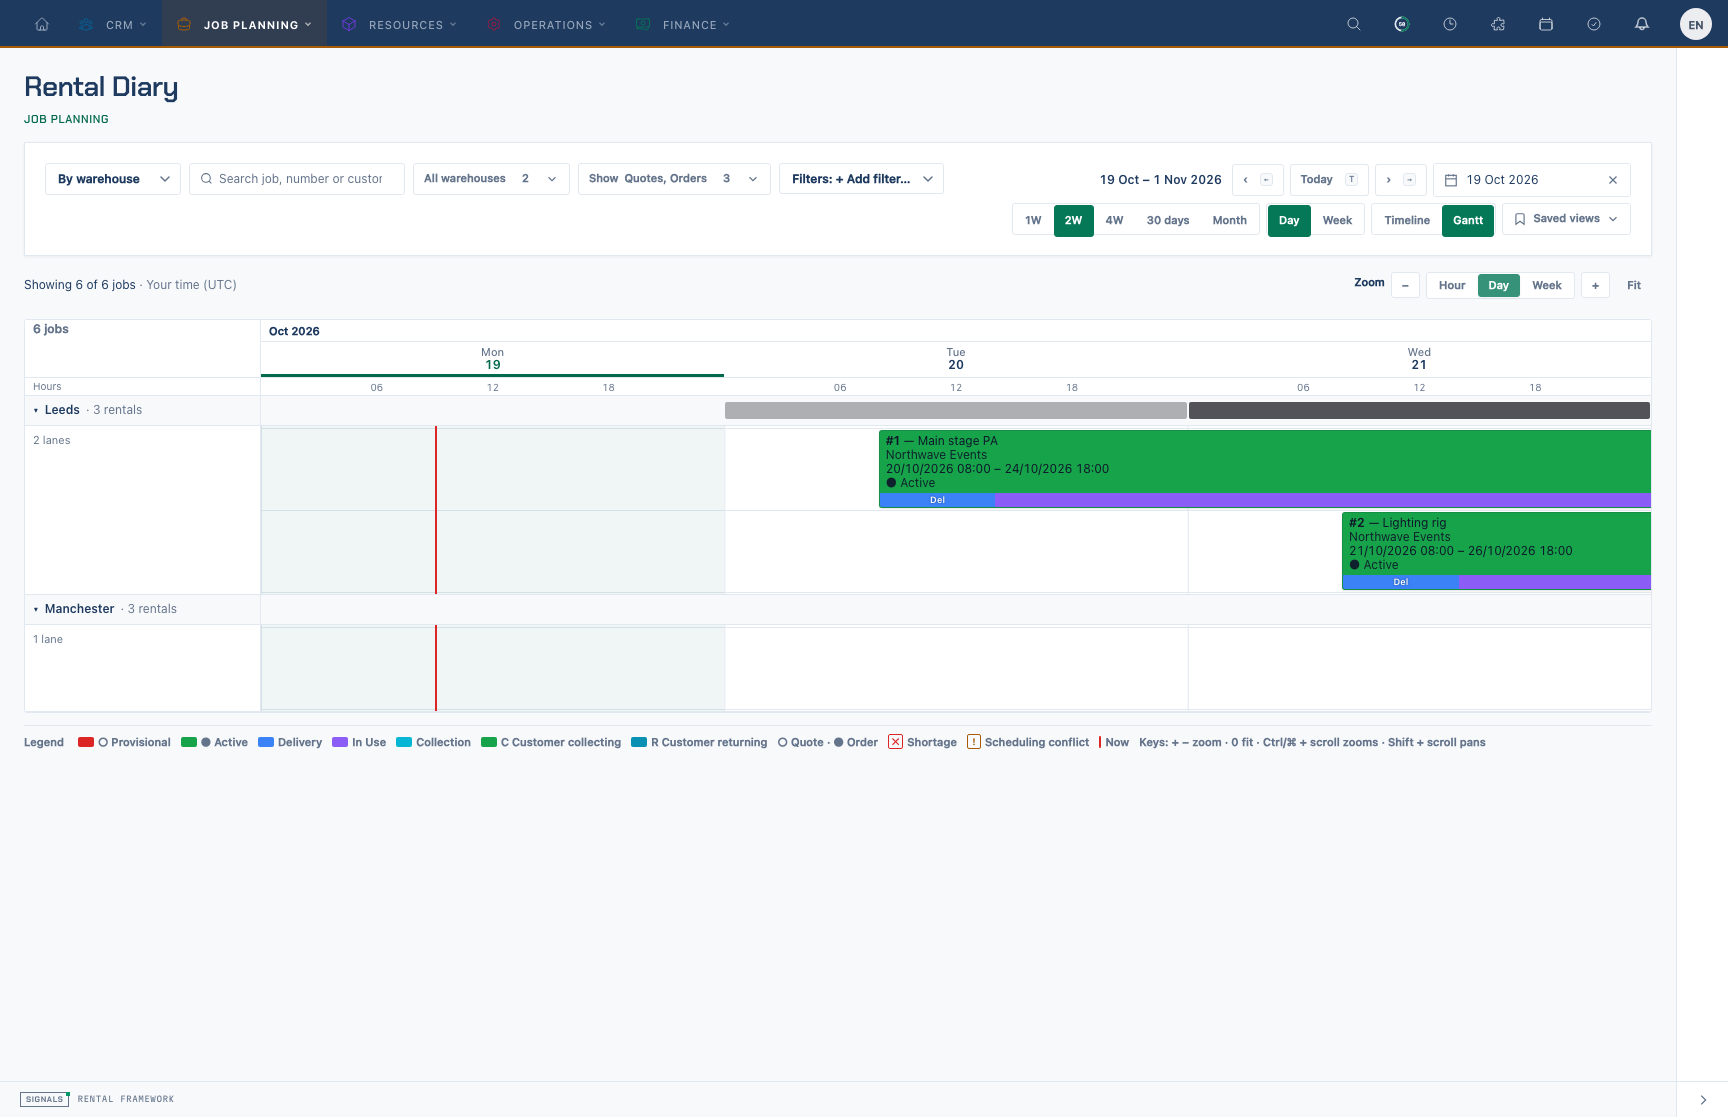The image size is (1728, 1117).
Task: Focus the search job or customer field
Action: point(297,179)
